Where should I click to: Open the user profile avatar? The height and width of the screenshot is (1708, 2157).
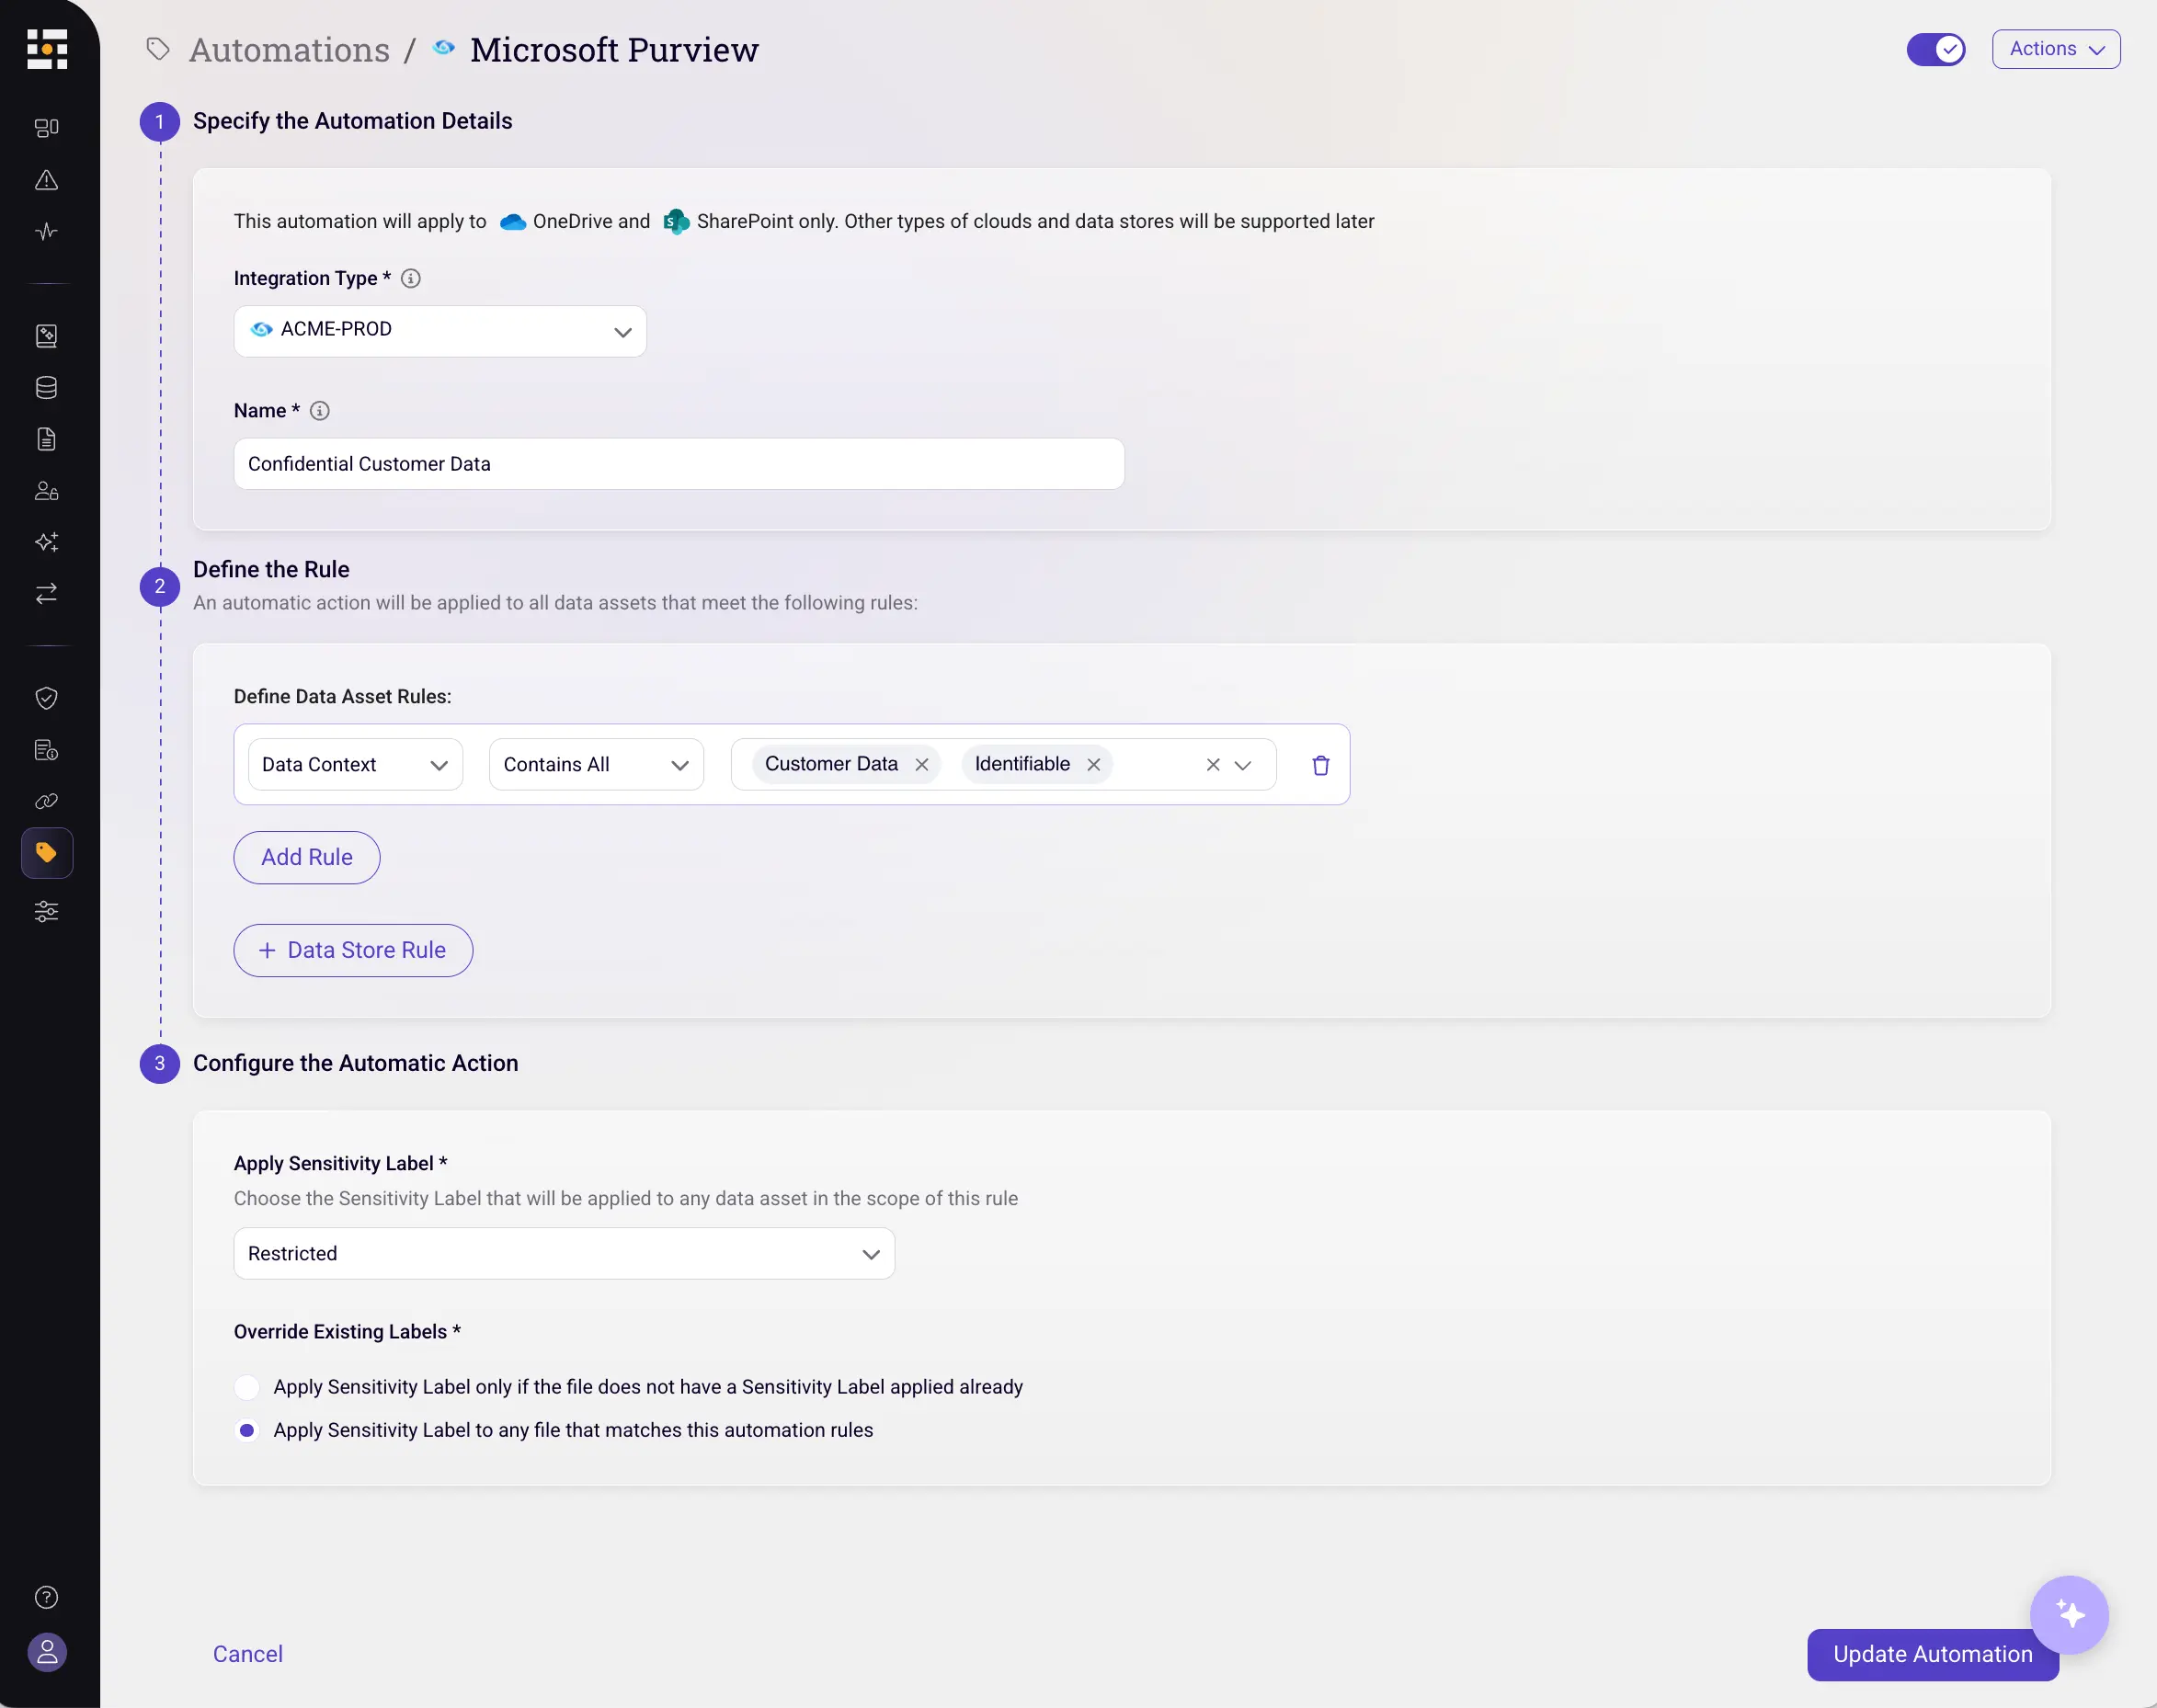(x=47, y=1652)
